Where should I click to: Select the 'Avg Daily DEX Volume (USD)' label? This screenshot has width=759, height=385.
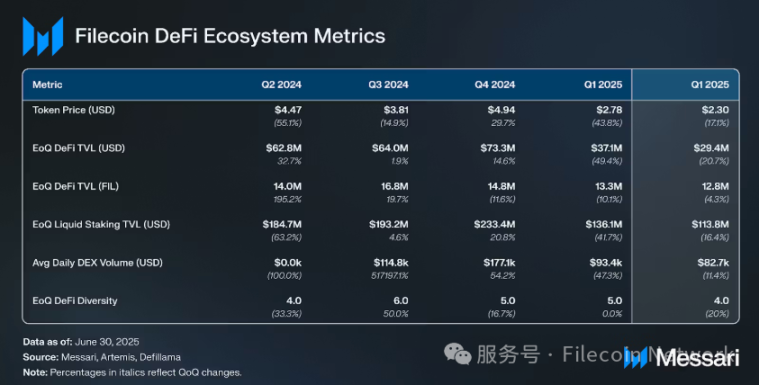97,263
